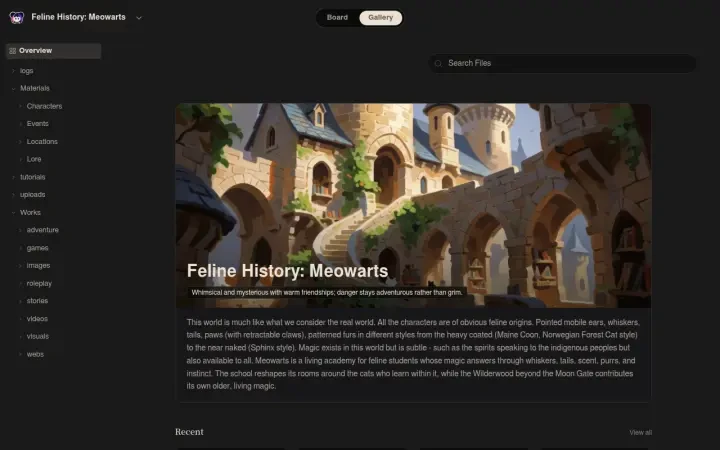Open the Feline History: Meowarts project dropdown
720x450 pixels.
(139, 18)
